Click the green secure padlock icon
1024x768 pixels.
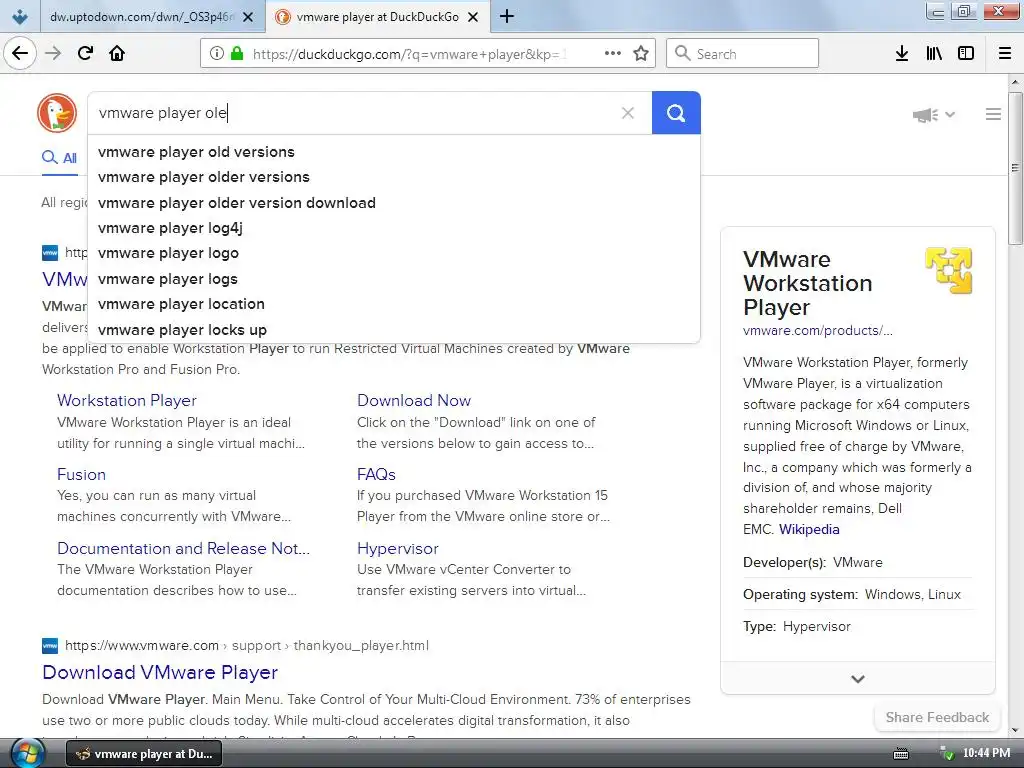point(237,54)
